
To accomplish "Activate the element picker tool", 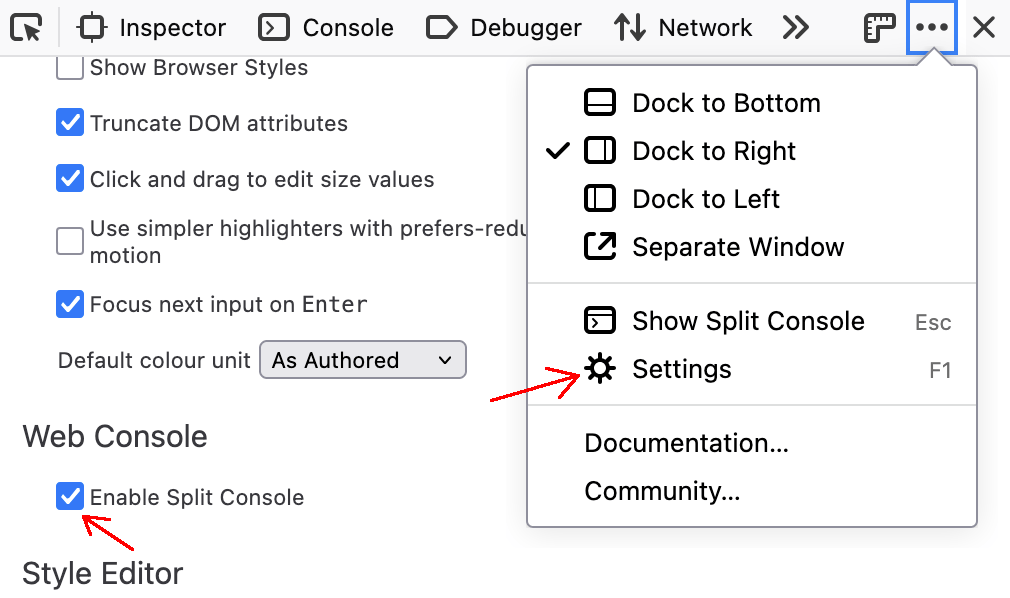I will point(27,27).
